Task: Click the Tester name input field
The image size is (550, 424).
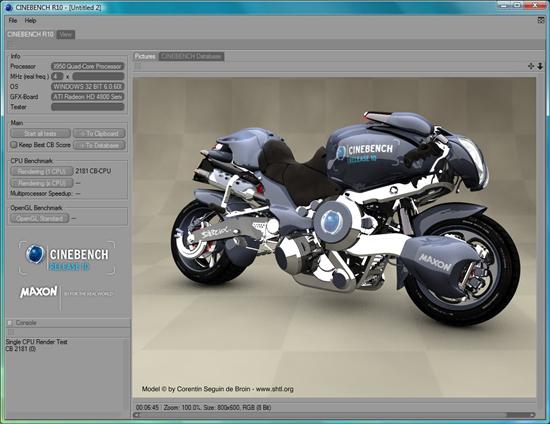Action: (88, 107)
